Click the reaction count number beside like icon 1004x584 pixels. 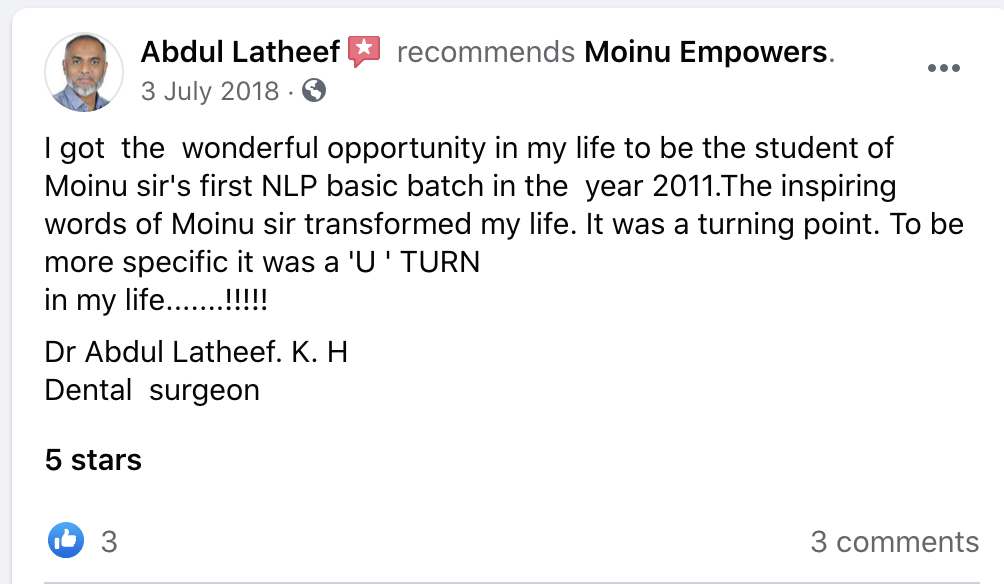[109, 542]
